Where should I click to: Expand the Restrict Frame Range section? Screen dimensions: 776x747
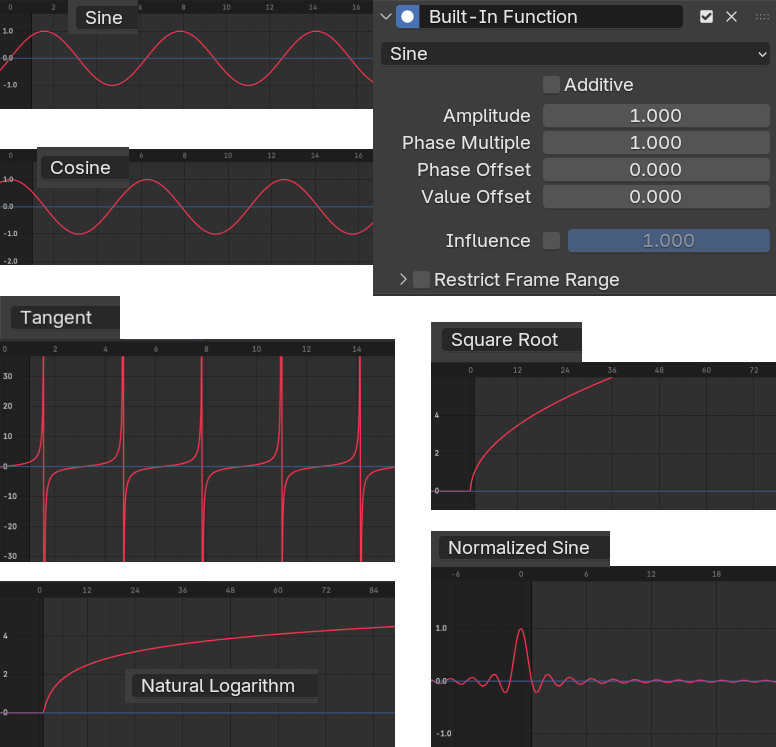coord(403,280)
